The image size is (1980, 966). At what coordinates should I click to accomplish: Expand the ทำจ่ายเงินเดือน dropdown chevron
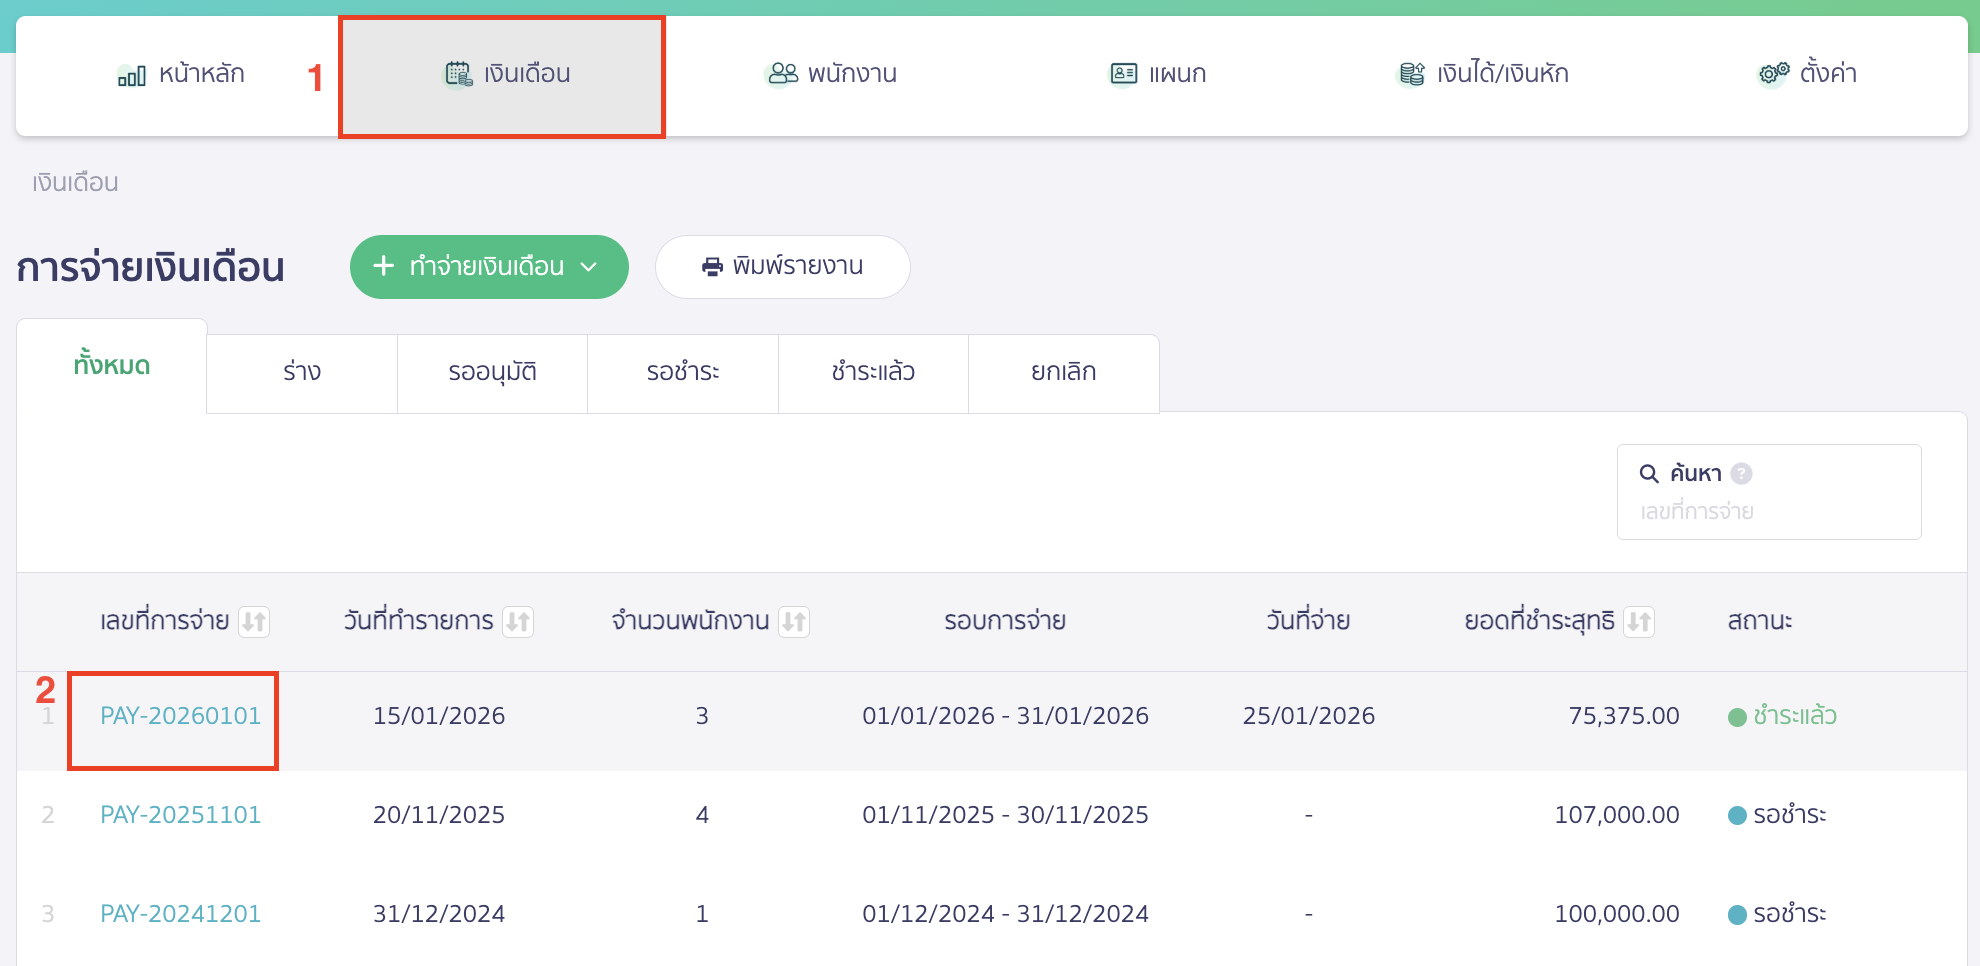tap(589, 267)
